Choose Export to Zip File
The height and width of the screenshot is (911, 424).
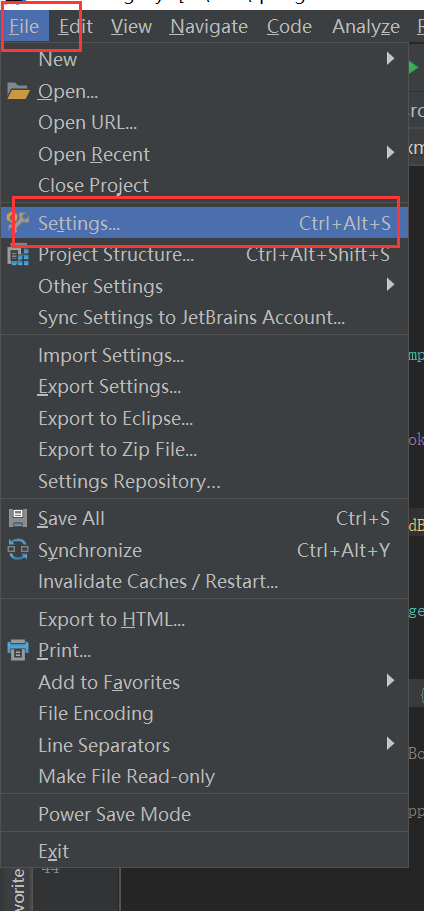click(204, 449)
